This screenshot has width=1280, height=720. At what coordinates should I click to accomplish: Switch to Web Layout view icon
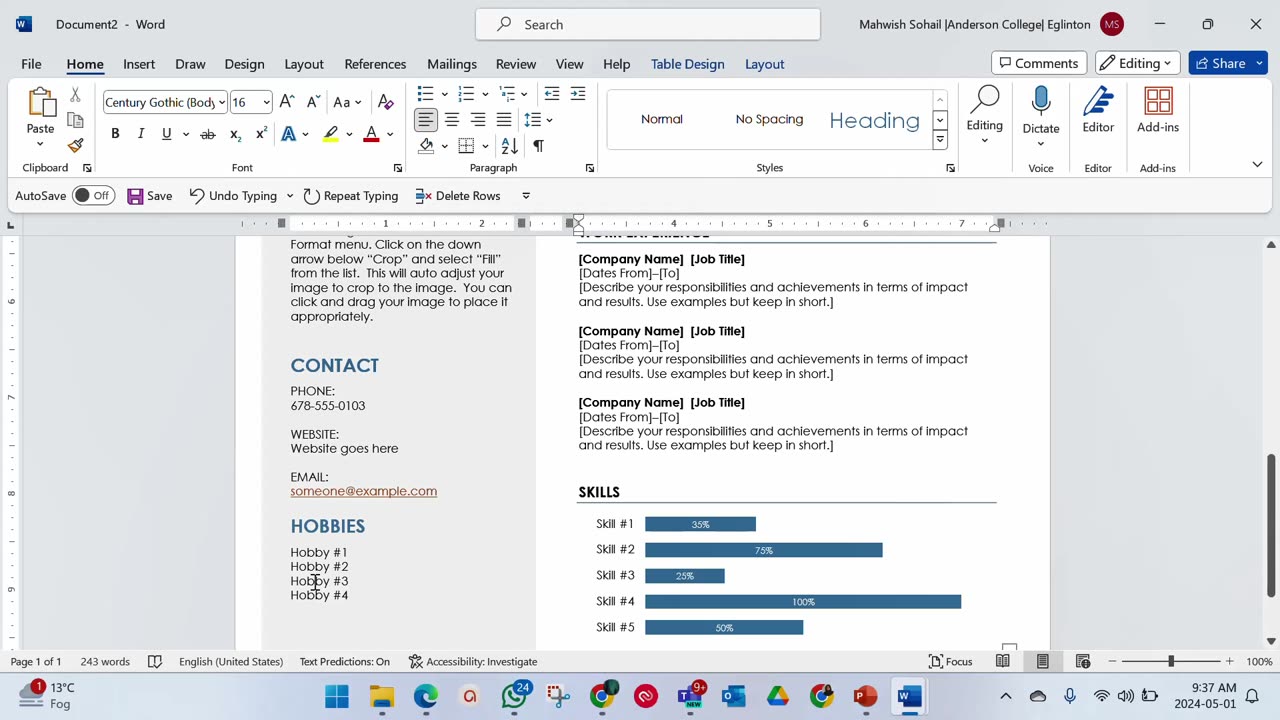pyautogui.click(x=1083, y=661)
